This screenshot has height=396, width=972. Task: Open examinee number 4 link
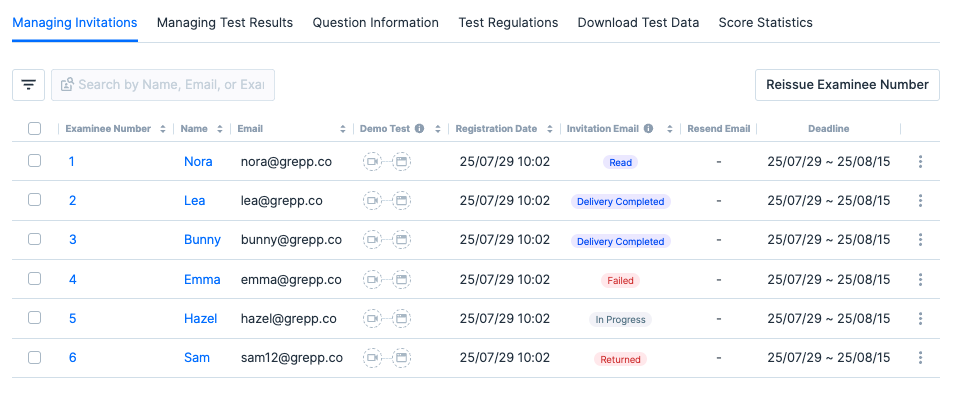point(73,279)
